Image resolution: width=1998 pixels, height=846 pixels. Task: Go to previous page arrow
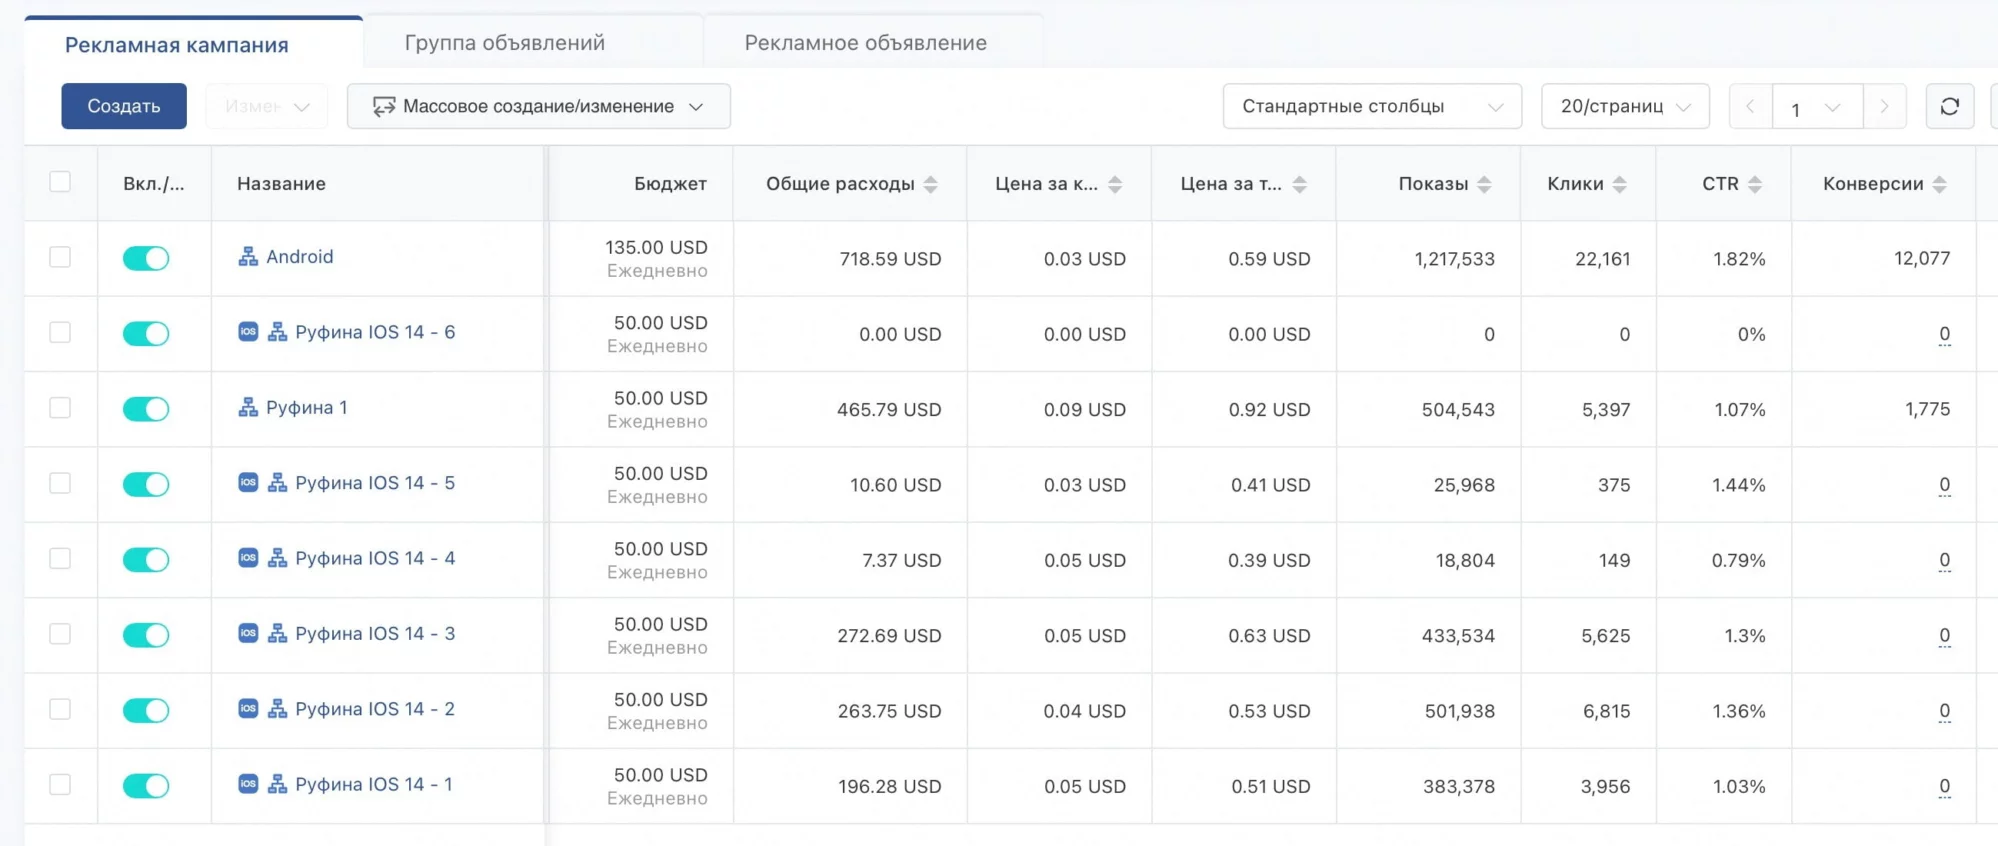(1750, 106)
